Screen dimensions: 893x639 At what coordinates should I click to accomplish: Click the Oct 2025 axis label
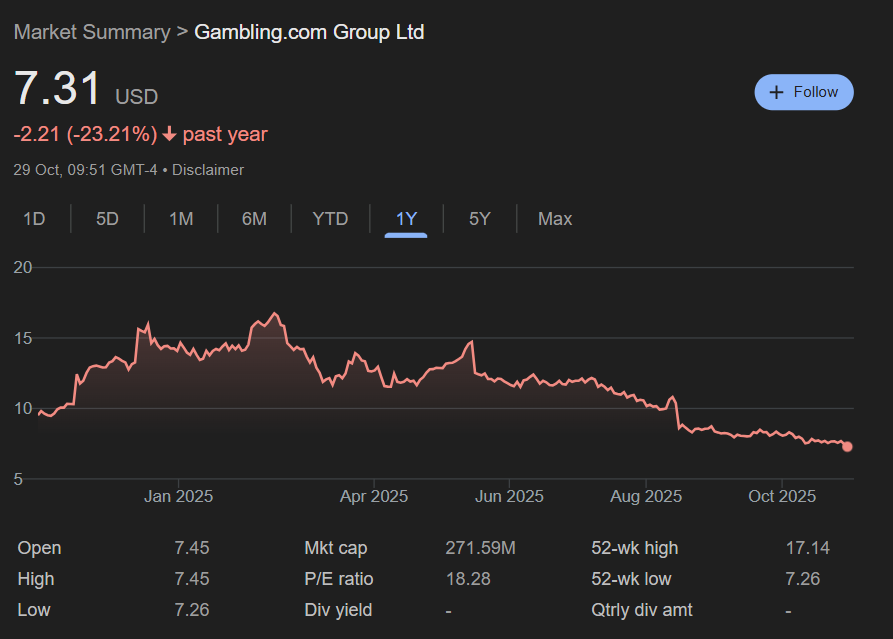tap(782, 497)
